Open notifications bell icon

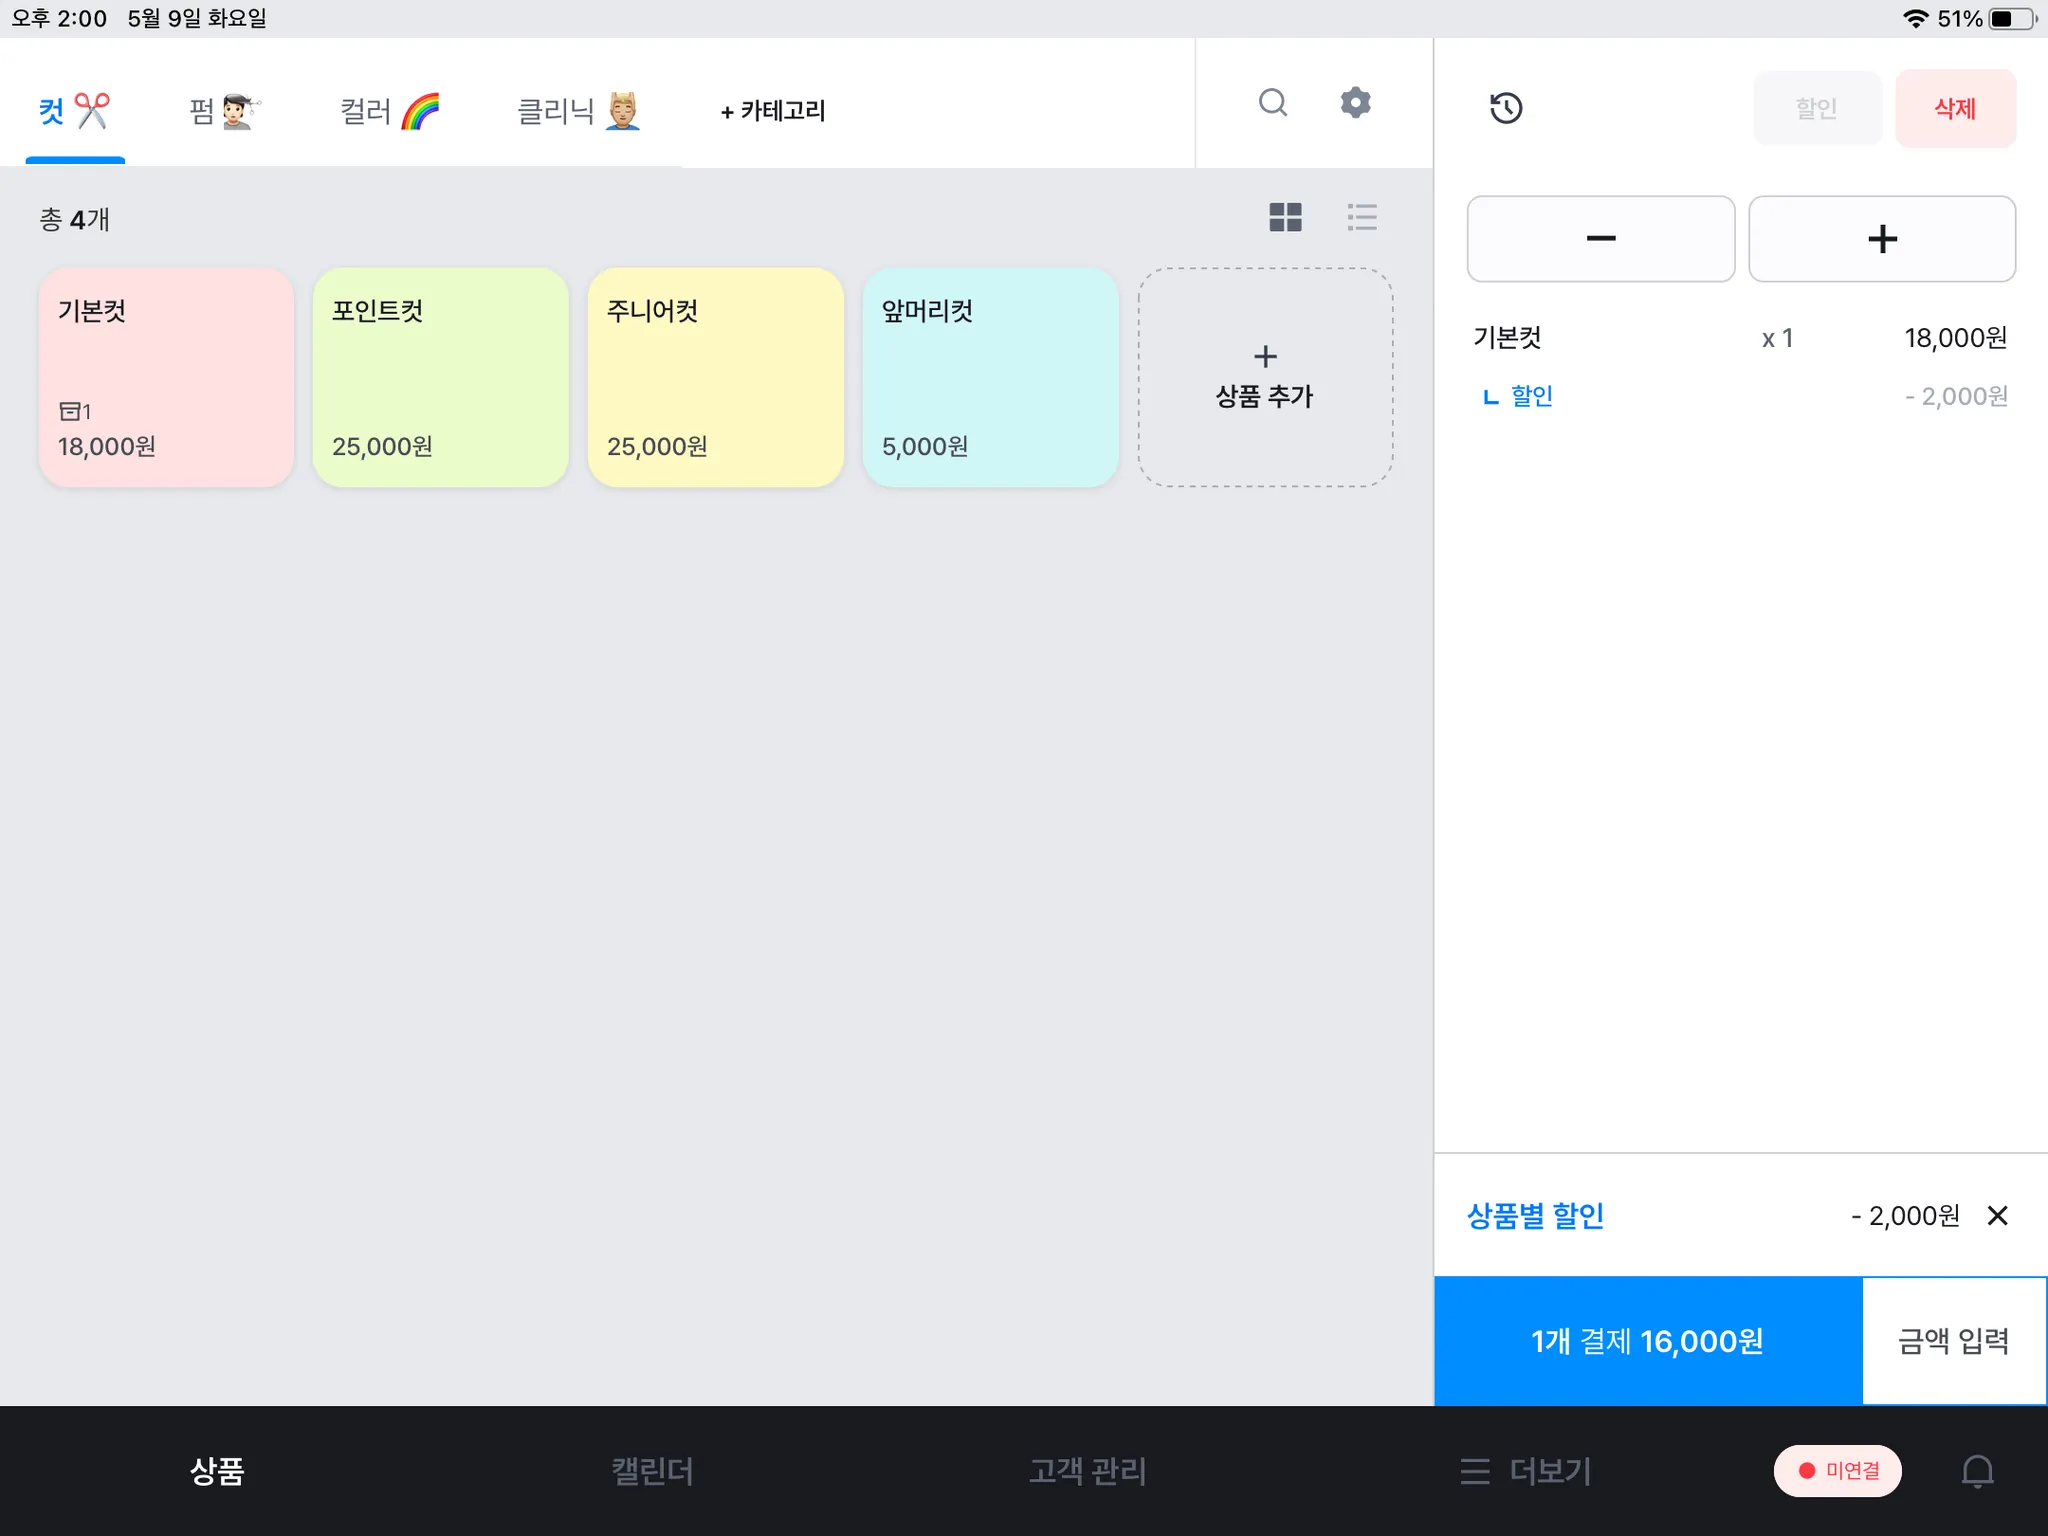(1976, 1470)
